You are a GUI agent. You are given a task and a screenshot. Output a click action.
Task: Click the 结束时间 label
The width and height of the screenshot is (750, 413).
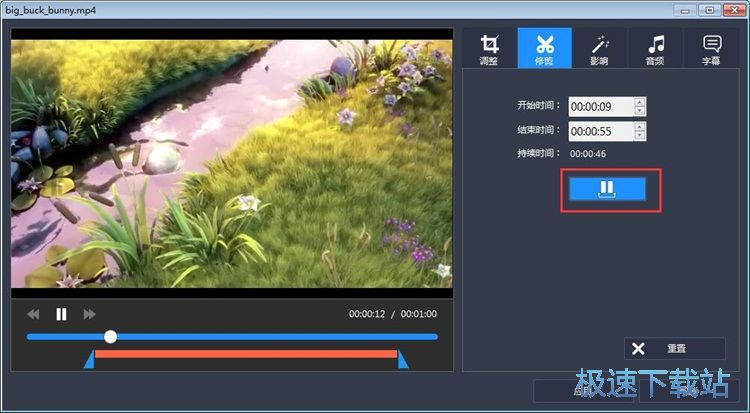point(539,130)
